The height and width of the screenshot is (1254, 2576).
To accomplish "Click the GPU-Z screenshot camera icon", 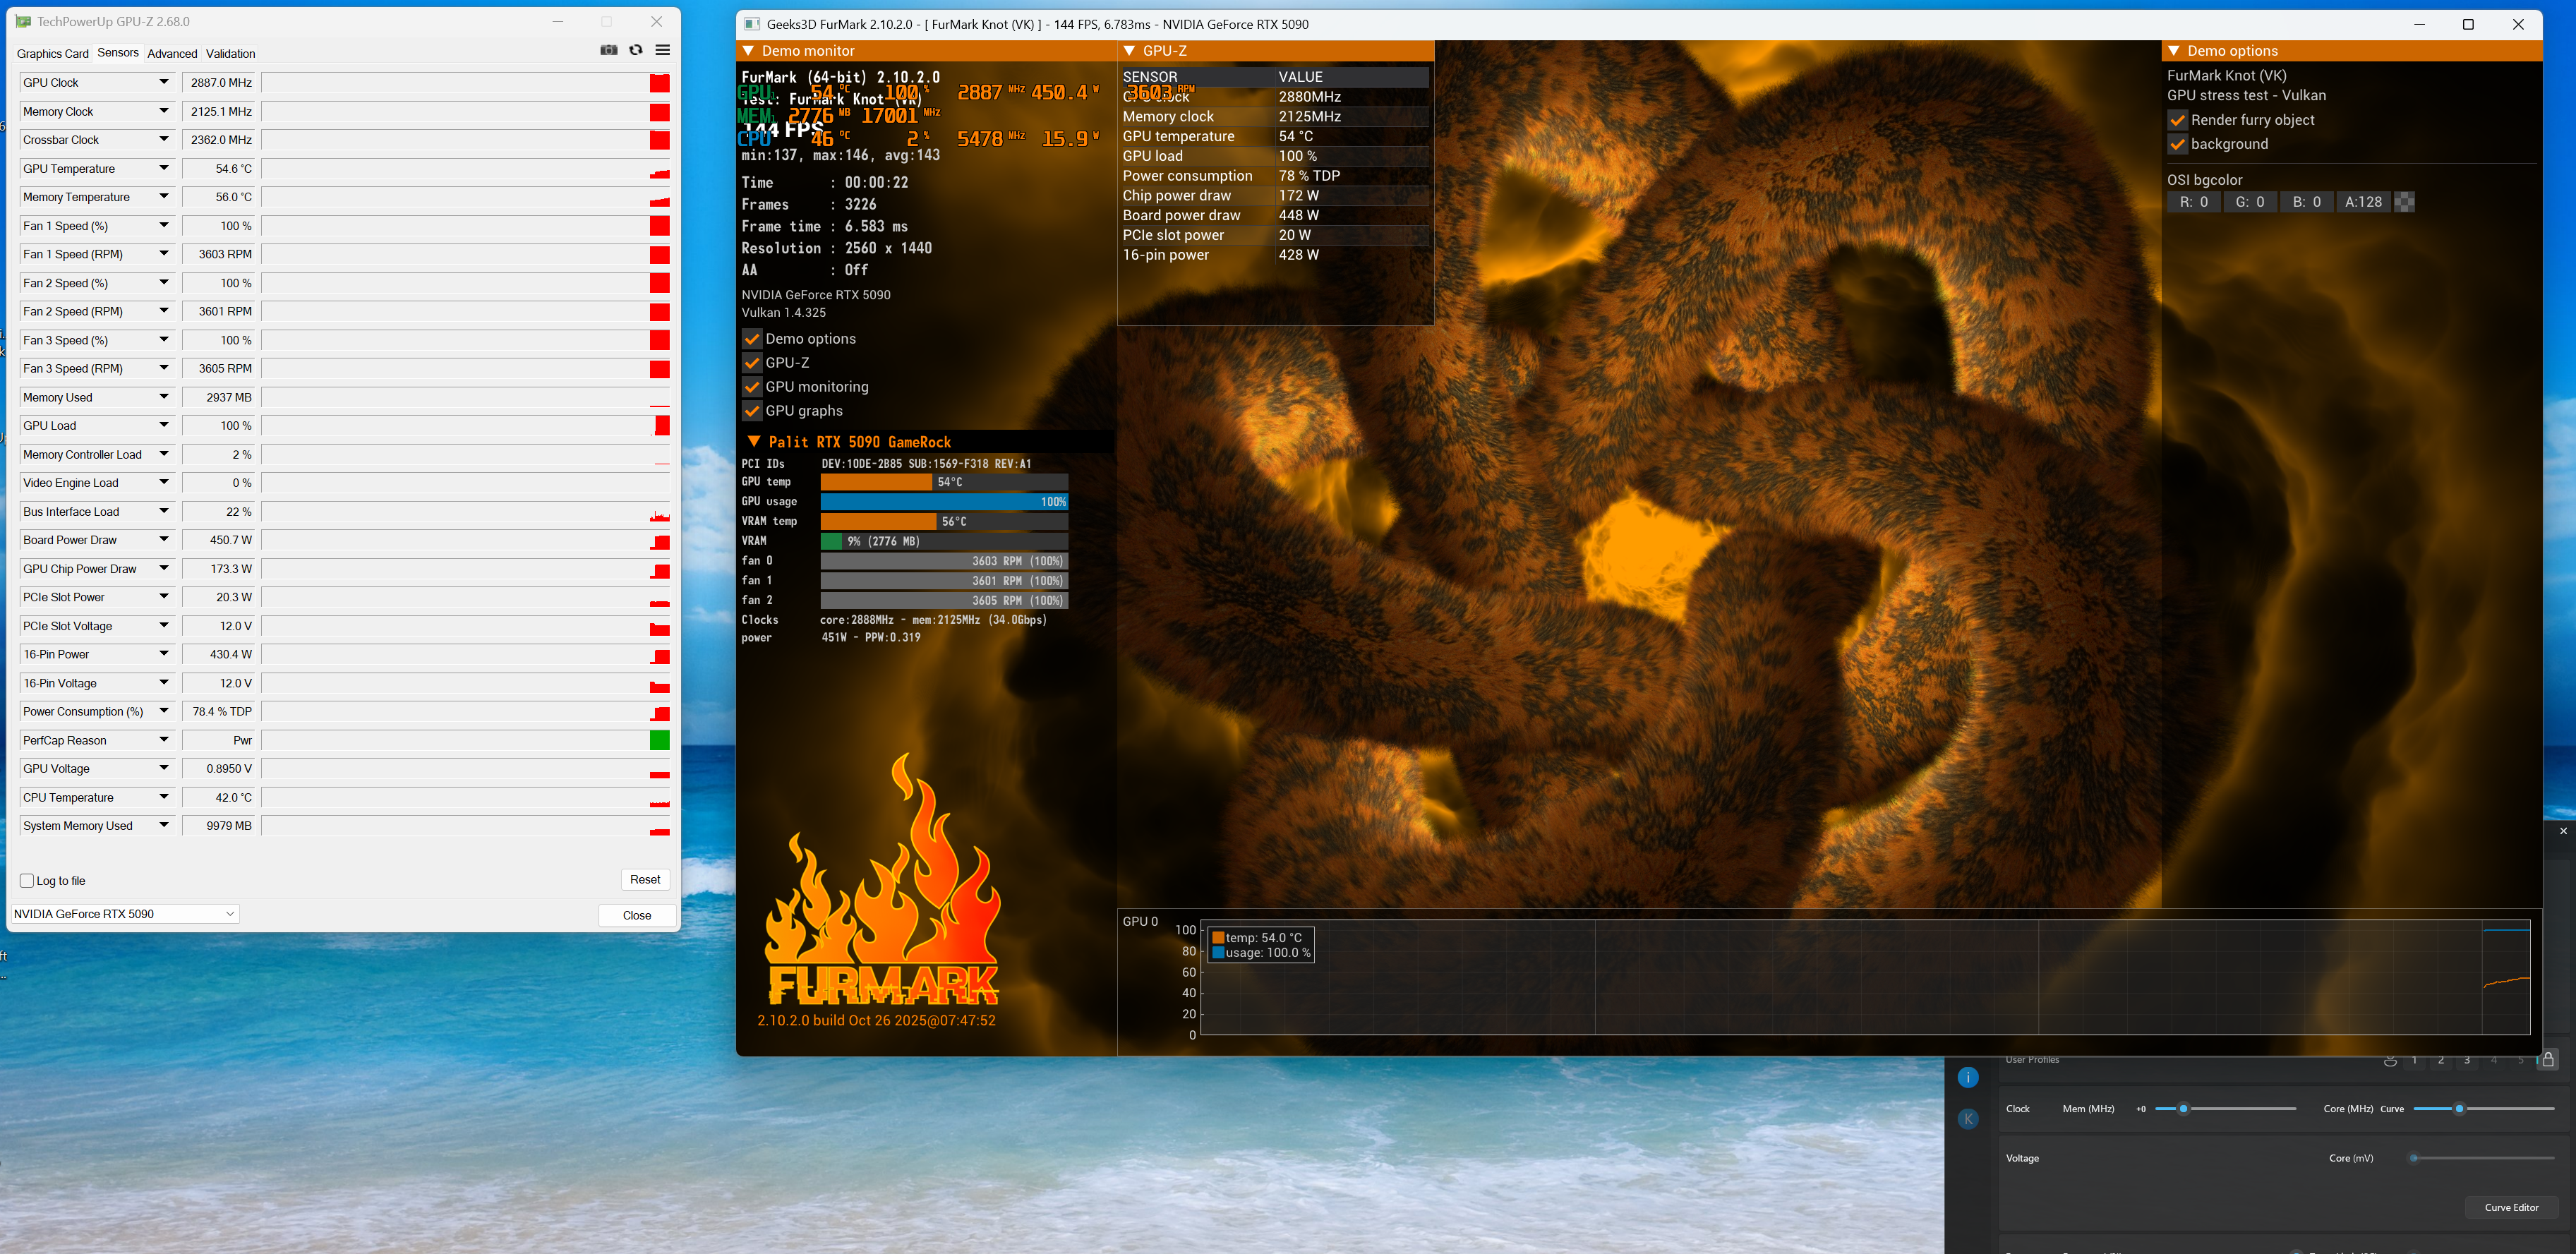I will point(608,50).
